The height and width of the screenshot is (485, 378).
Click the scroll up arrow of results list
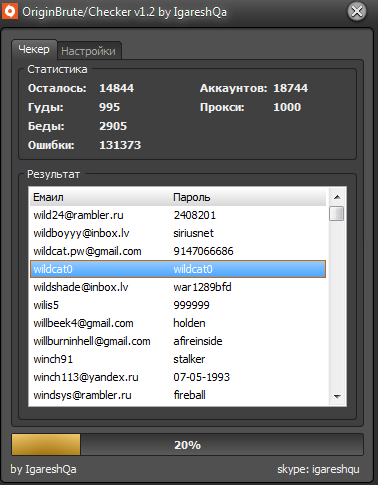[x=337, y=197]
